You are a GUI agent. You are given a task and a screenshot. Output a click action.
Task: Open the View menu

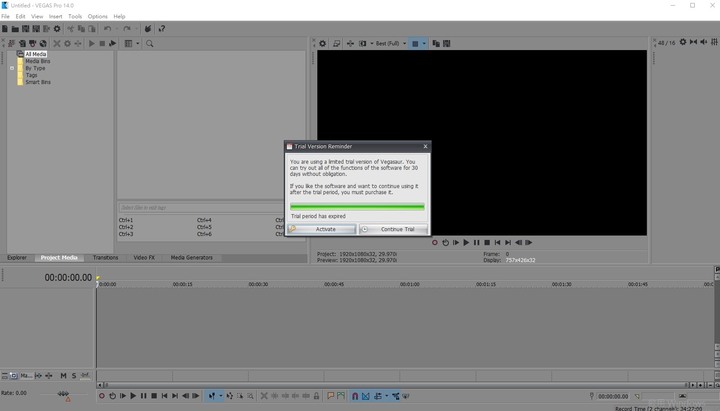click(37, 16)
